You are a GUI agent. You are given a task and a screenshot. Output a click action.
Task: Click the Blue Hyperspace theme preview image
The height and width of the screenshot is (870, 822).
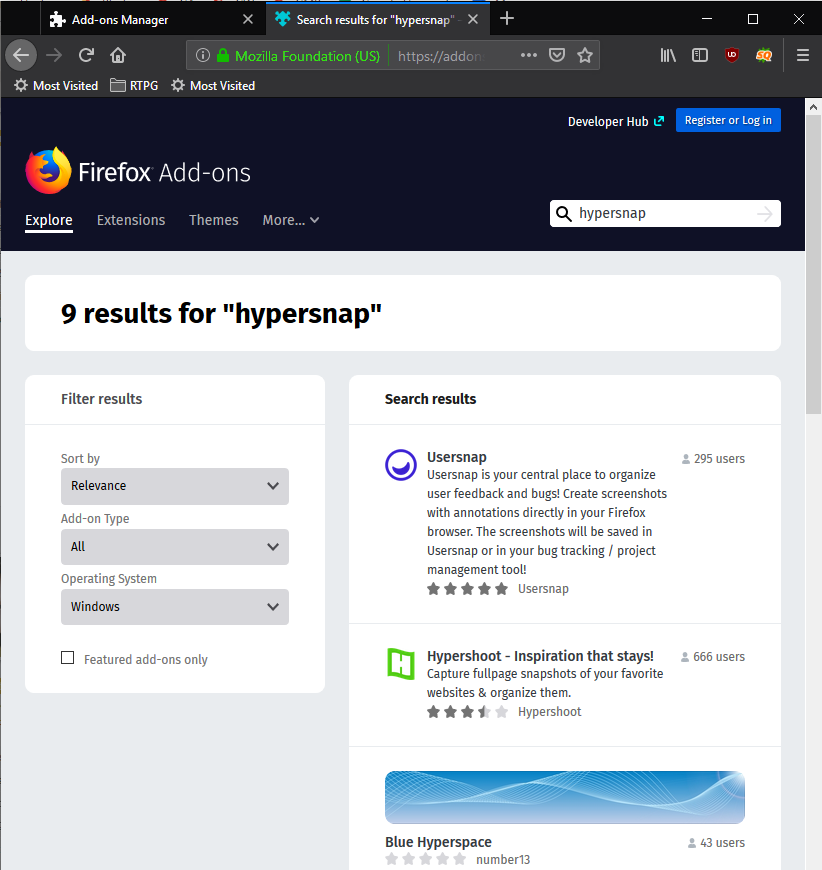pyautogui.click(x=565, y=797)
